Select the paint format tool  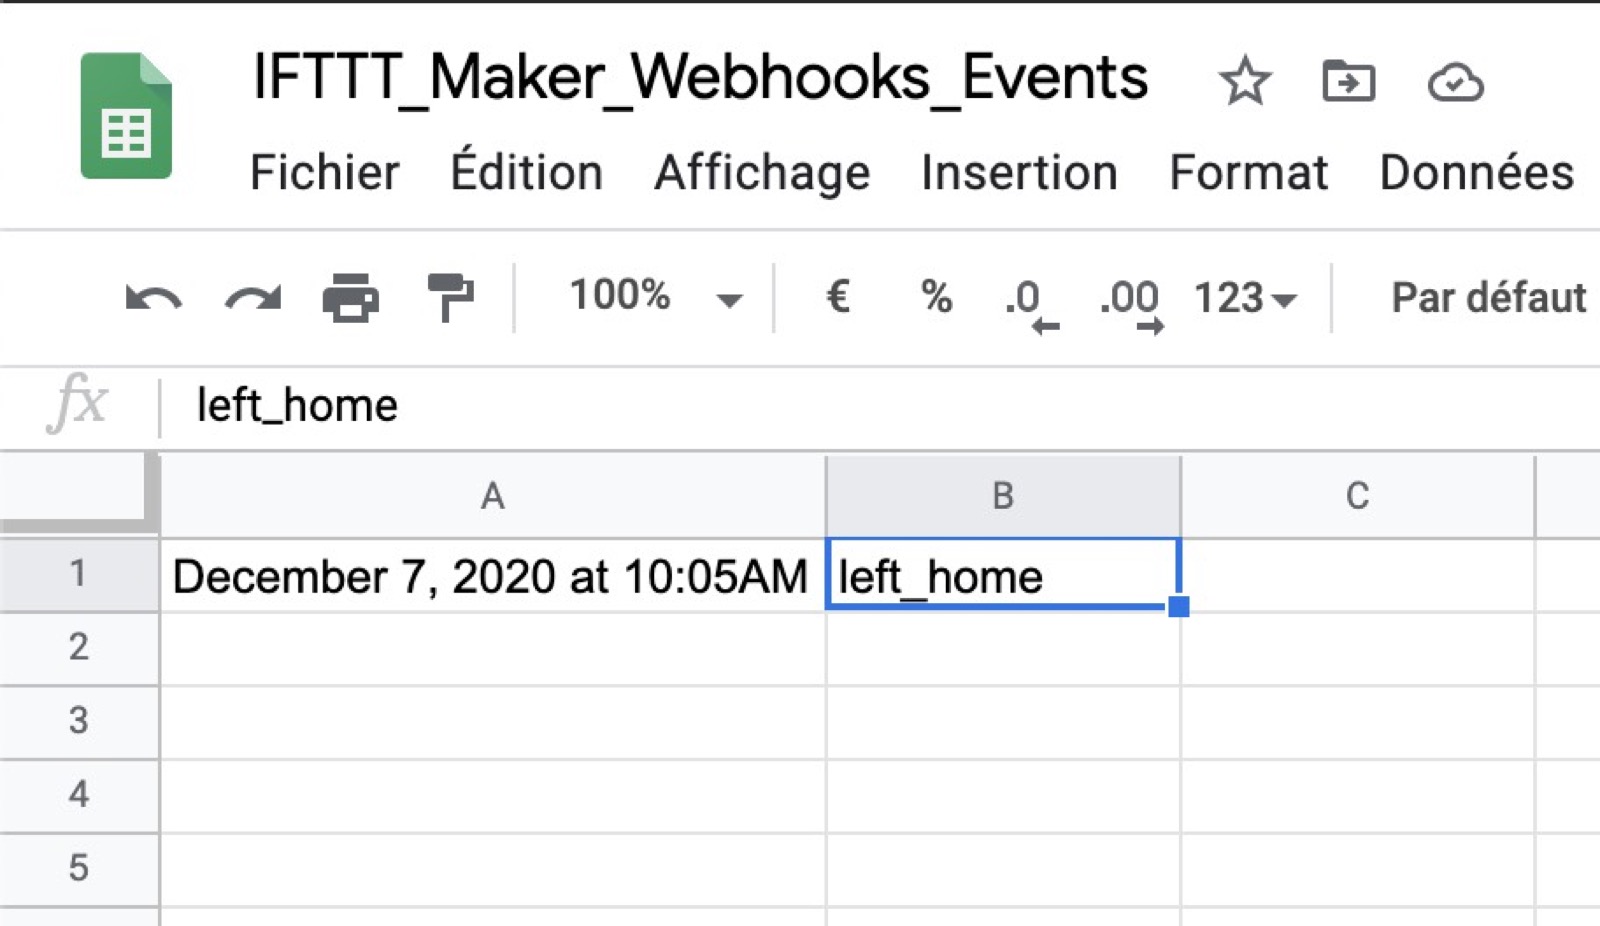pos(450,296)
